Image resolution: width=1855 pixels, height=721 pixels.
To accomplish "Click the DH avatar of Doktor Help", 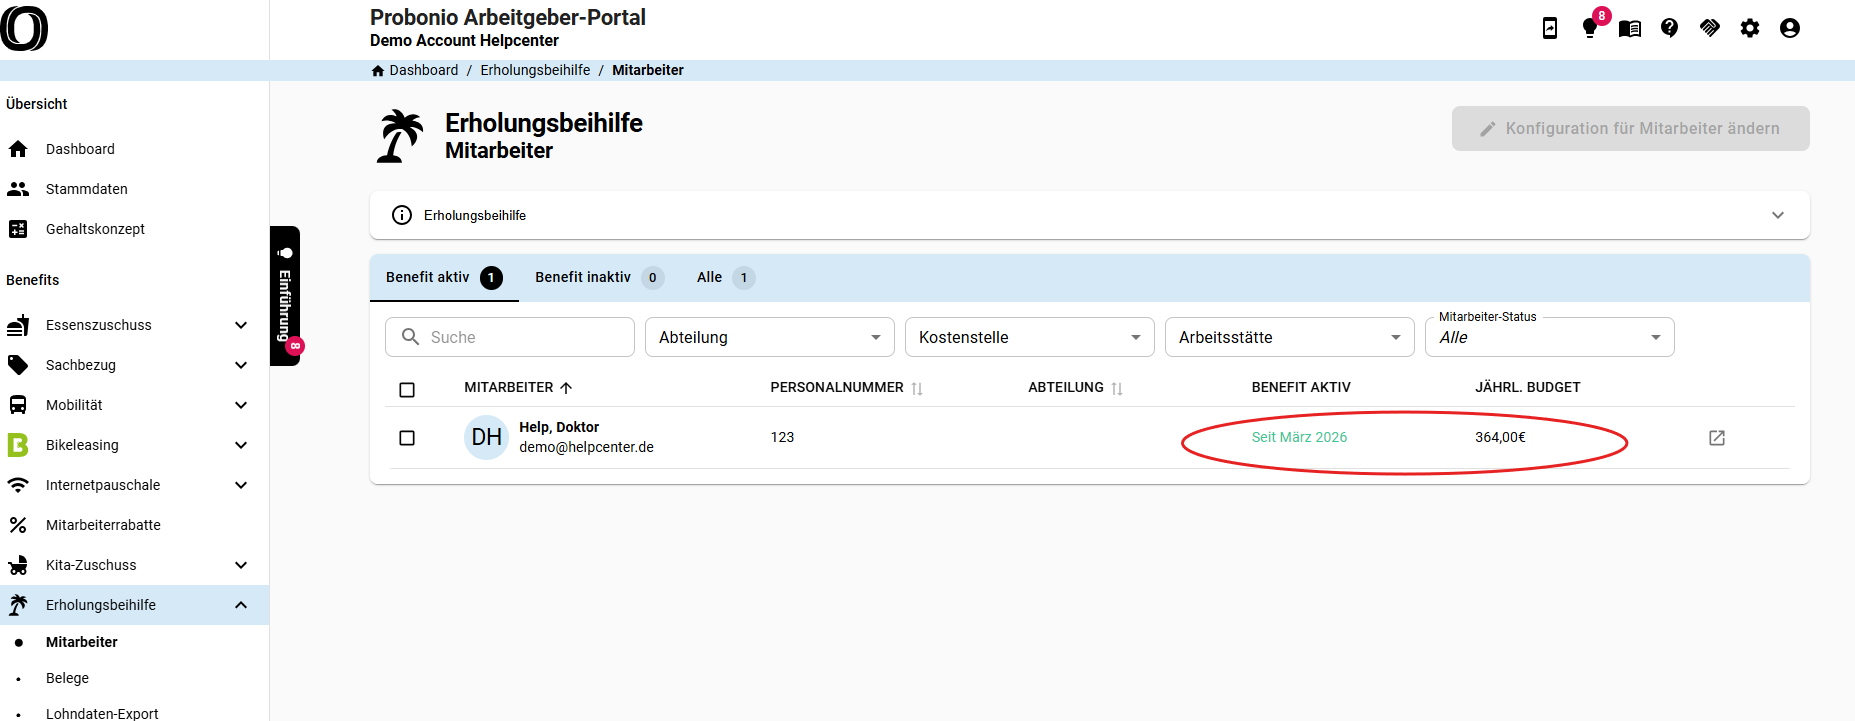I will coord(487,438).
